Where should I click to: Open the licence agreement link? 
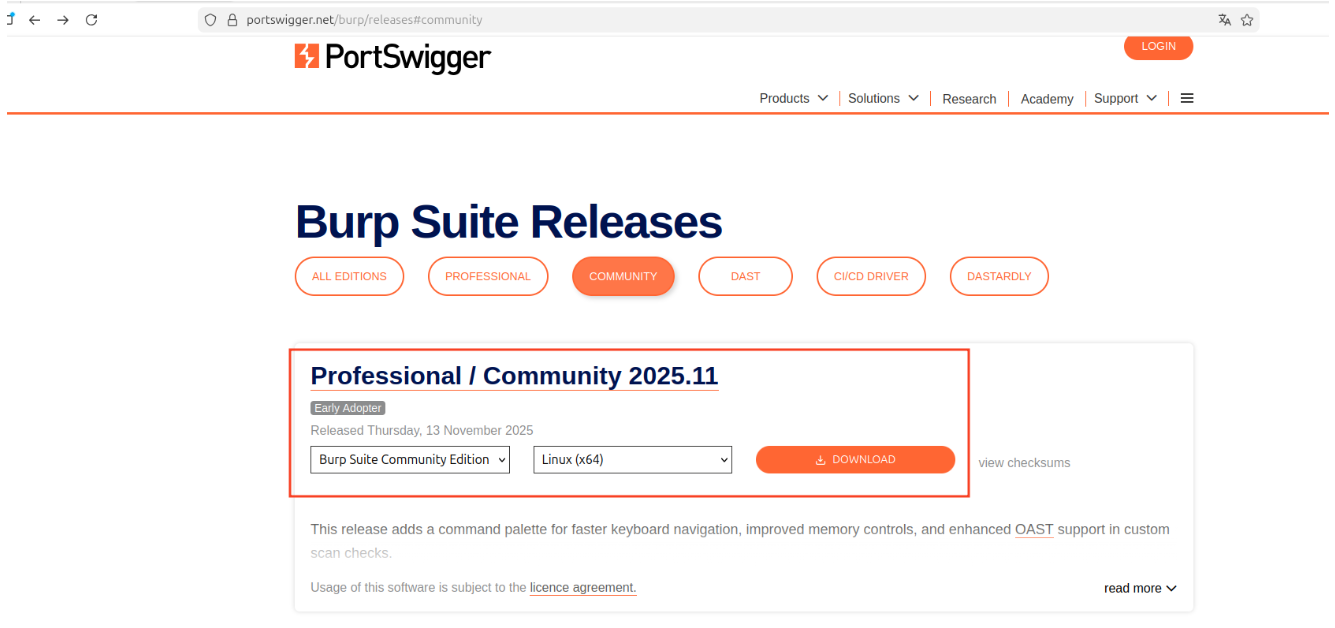[x=583, y=588]
